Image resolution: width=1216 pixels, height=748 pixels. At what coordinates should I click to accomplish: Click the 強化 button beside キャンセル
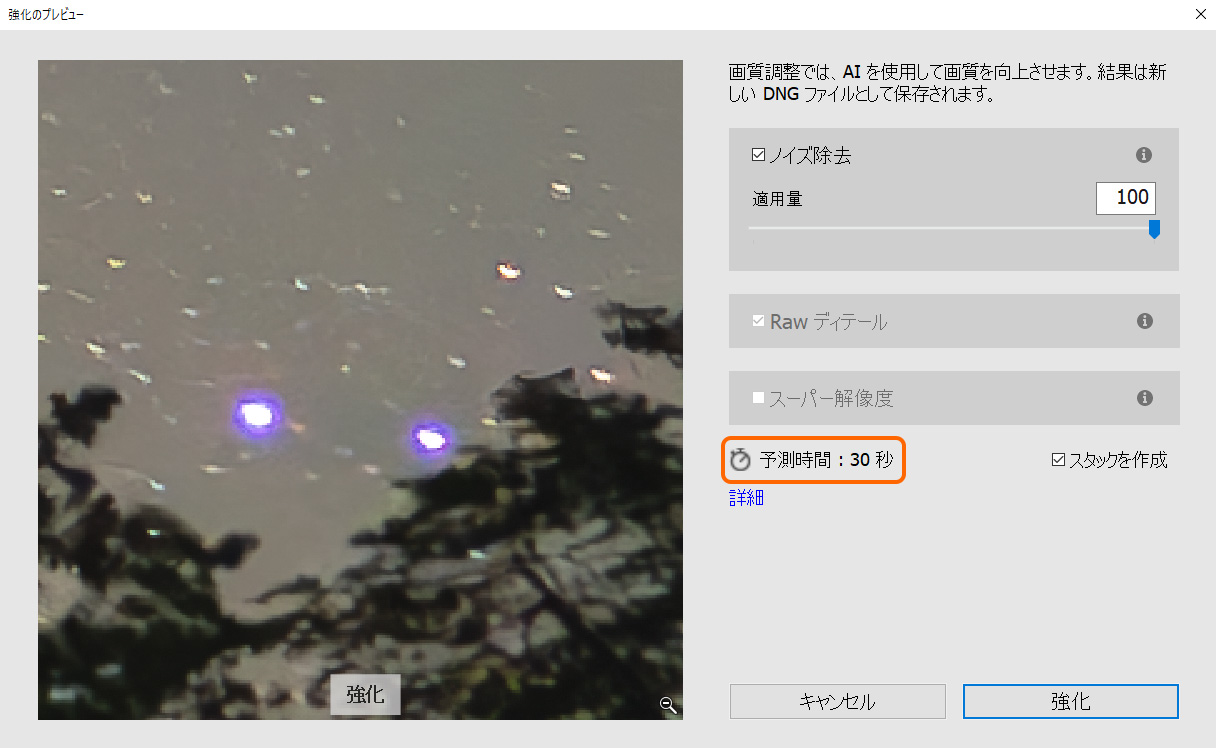click(1071, 701)
